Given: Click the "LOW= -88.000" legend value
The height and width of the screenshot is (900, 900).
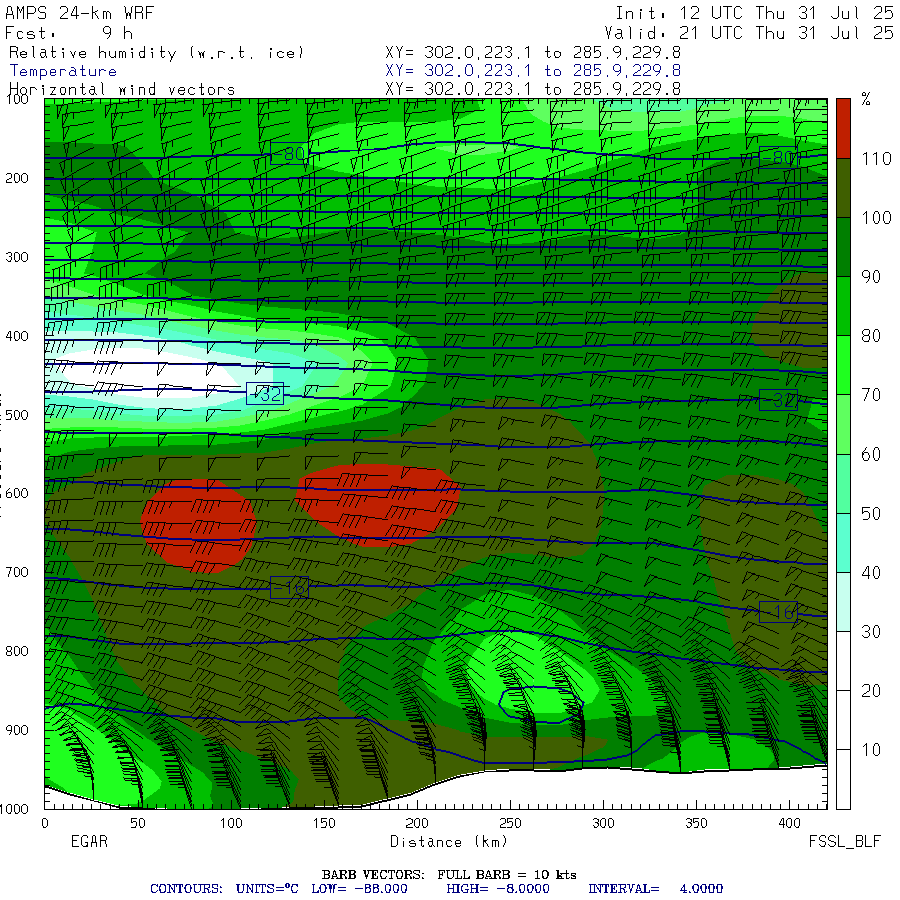Looking at the screenshot, I should (x=359, y=889).
